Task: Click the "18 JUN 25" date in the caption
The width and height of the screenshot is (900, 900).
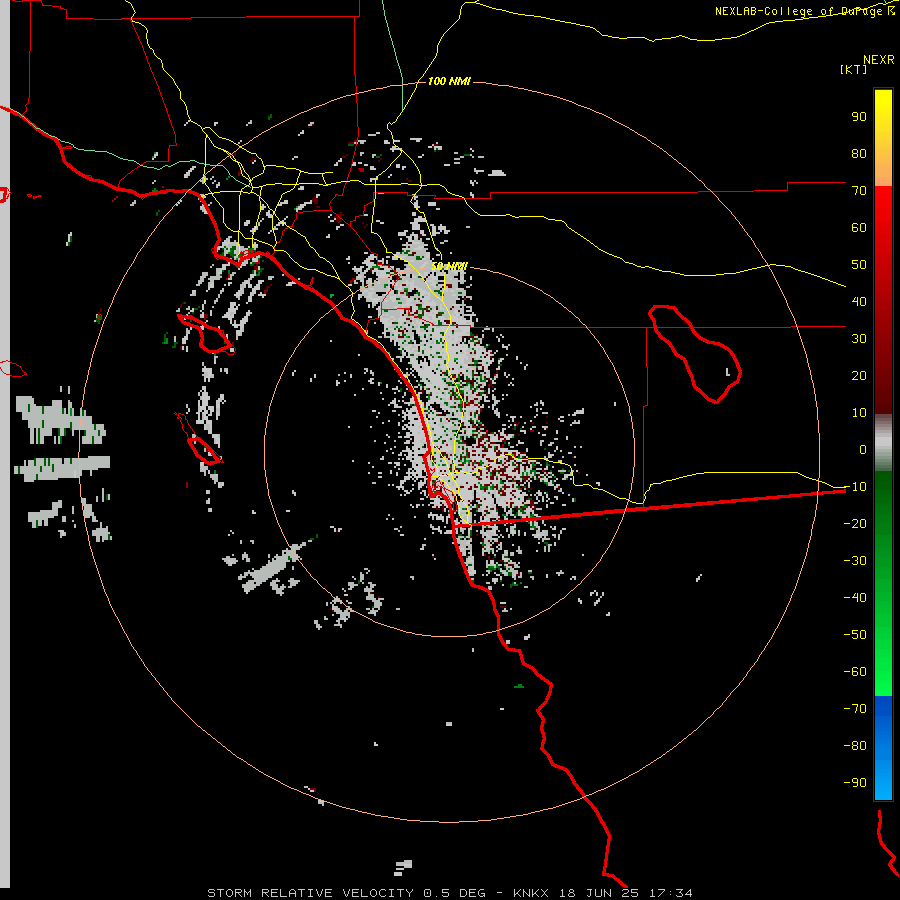Action: (599, 893)
